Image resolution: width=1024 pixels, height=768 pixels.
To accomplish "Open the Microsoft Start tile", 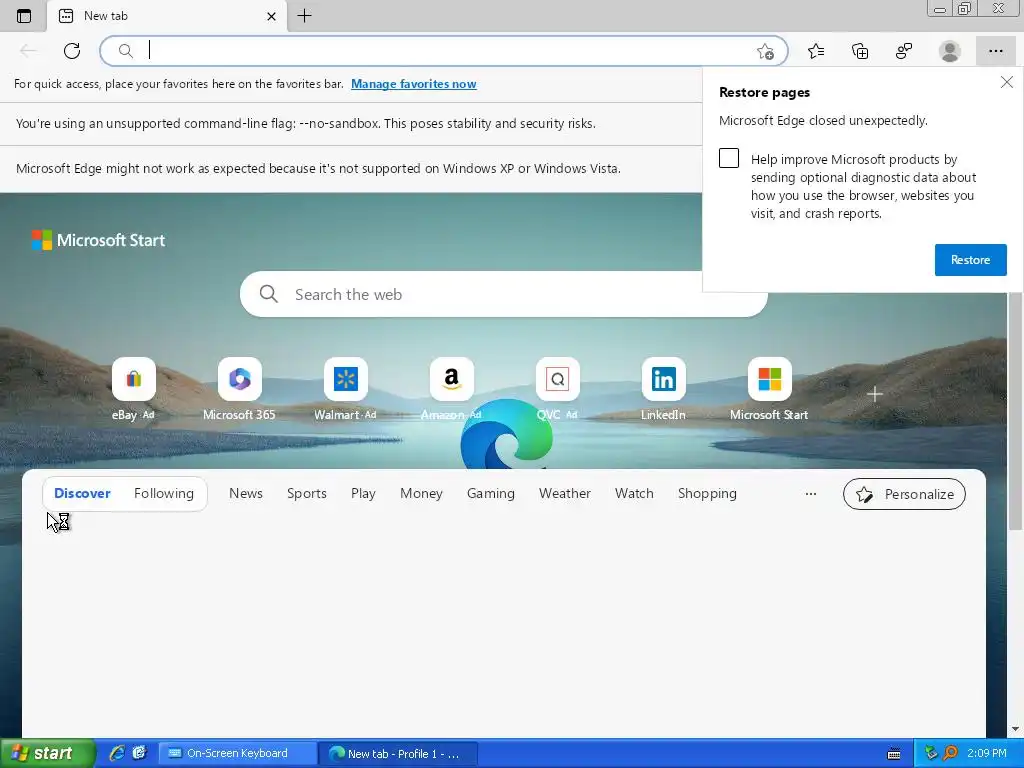I will 769,389.
